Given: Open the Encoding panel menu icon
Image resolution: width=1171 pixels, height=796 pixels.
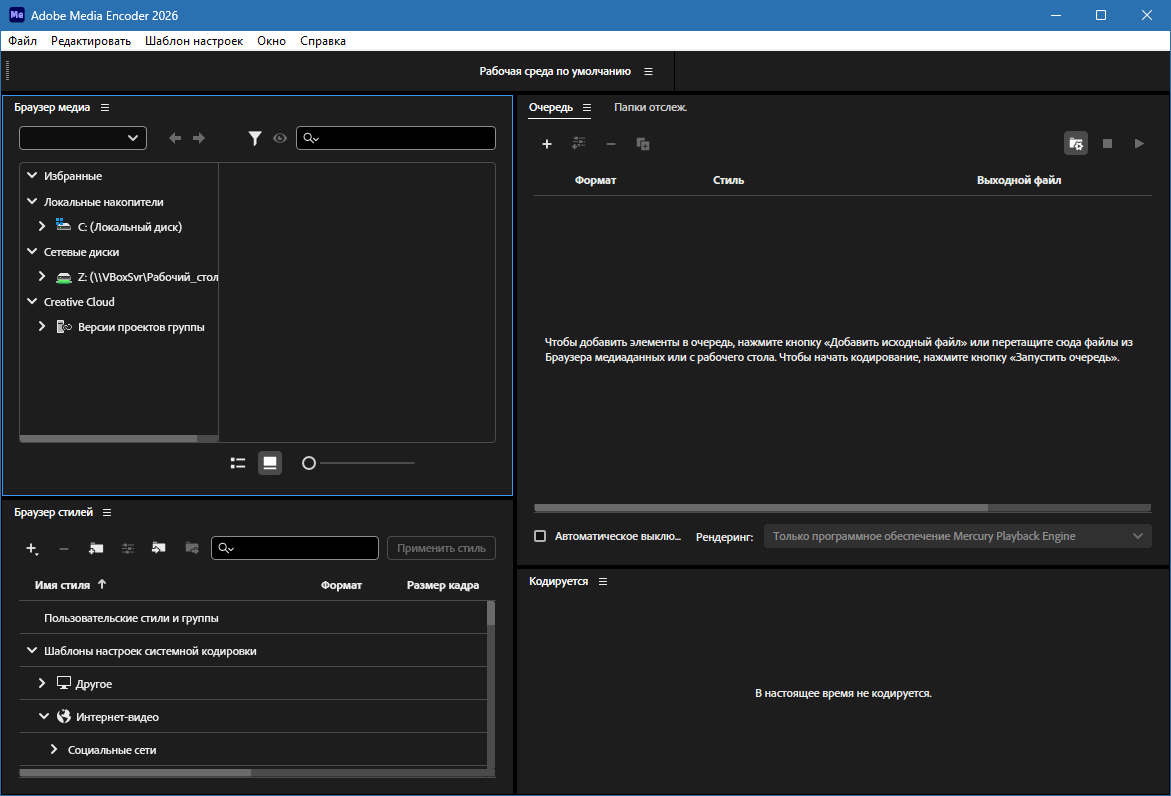Looking at the screenshot, I should click(x=603, y=582).
